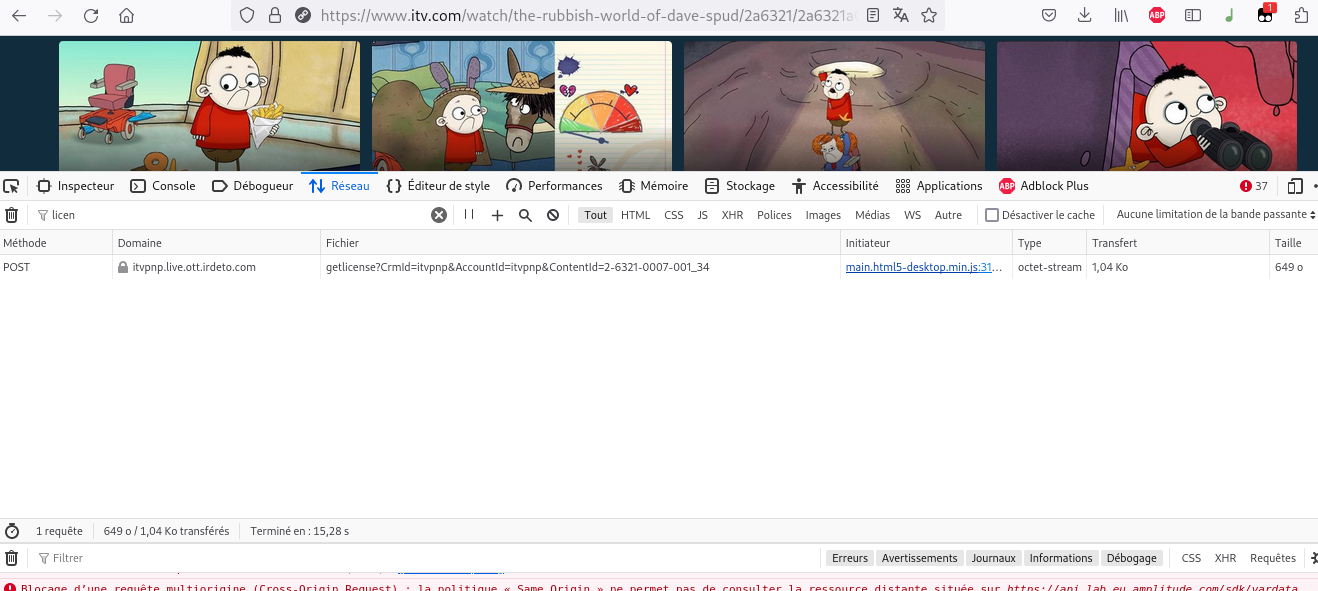1318x591 pixels.
Task: Open Éditeur de style tab
Action: [x=438, y=186]
